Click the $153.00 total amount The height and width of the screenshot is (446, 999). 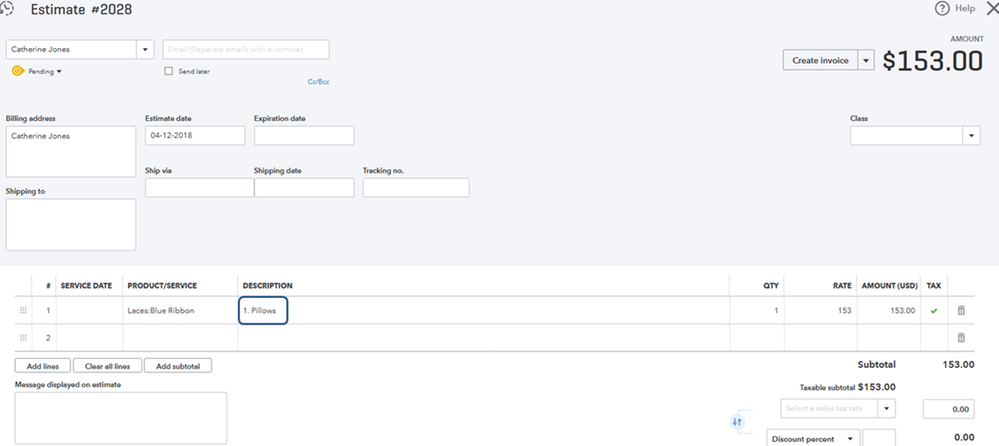click(933, 61)
